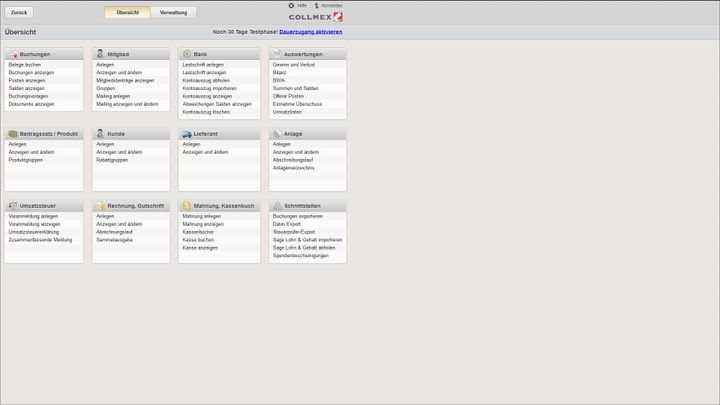The width and height of the screenshot is (720, 405).
Task: Open the Dauerzugang aktivieren link
Action: coord(310,32)
